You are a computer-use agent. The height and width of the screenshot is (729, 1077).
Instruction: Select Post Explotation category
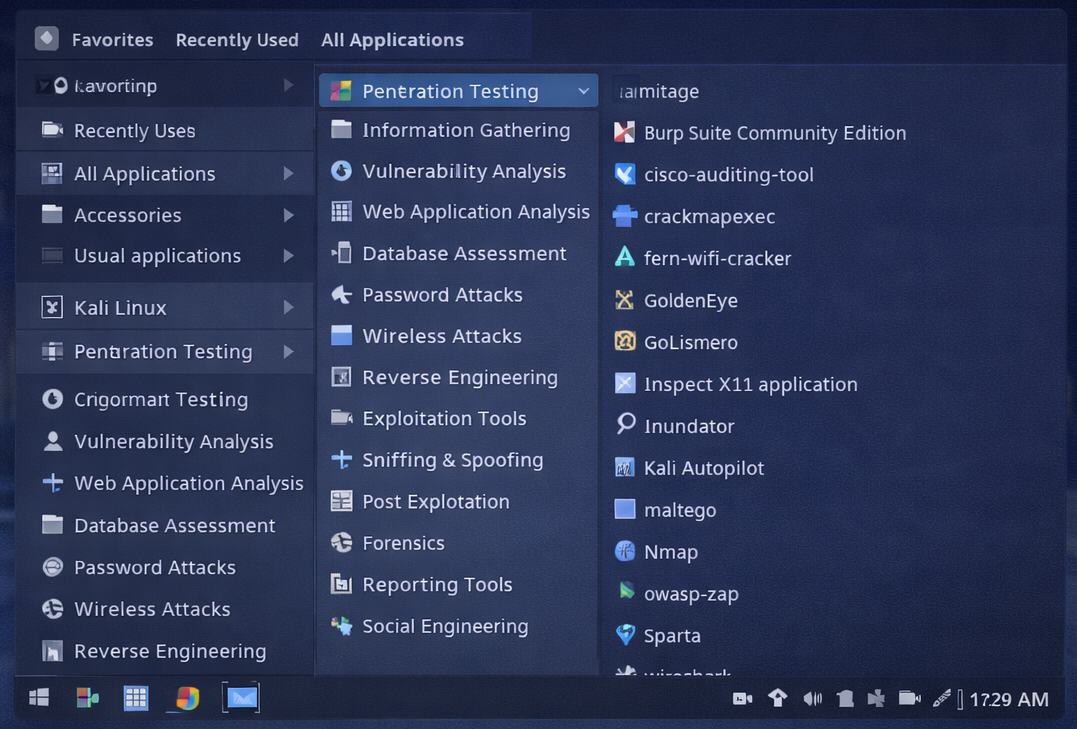click(x=458, y=501)
